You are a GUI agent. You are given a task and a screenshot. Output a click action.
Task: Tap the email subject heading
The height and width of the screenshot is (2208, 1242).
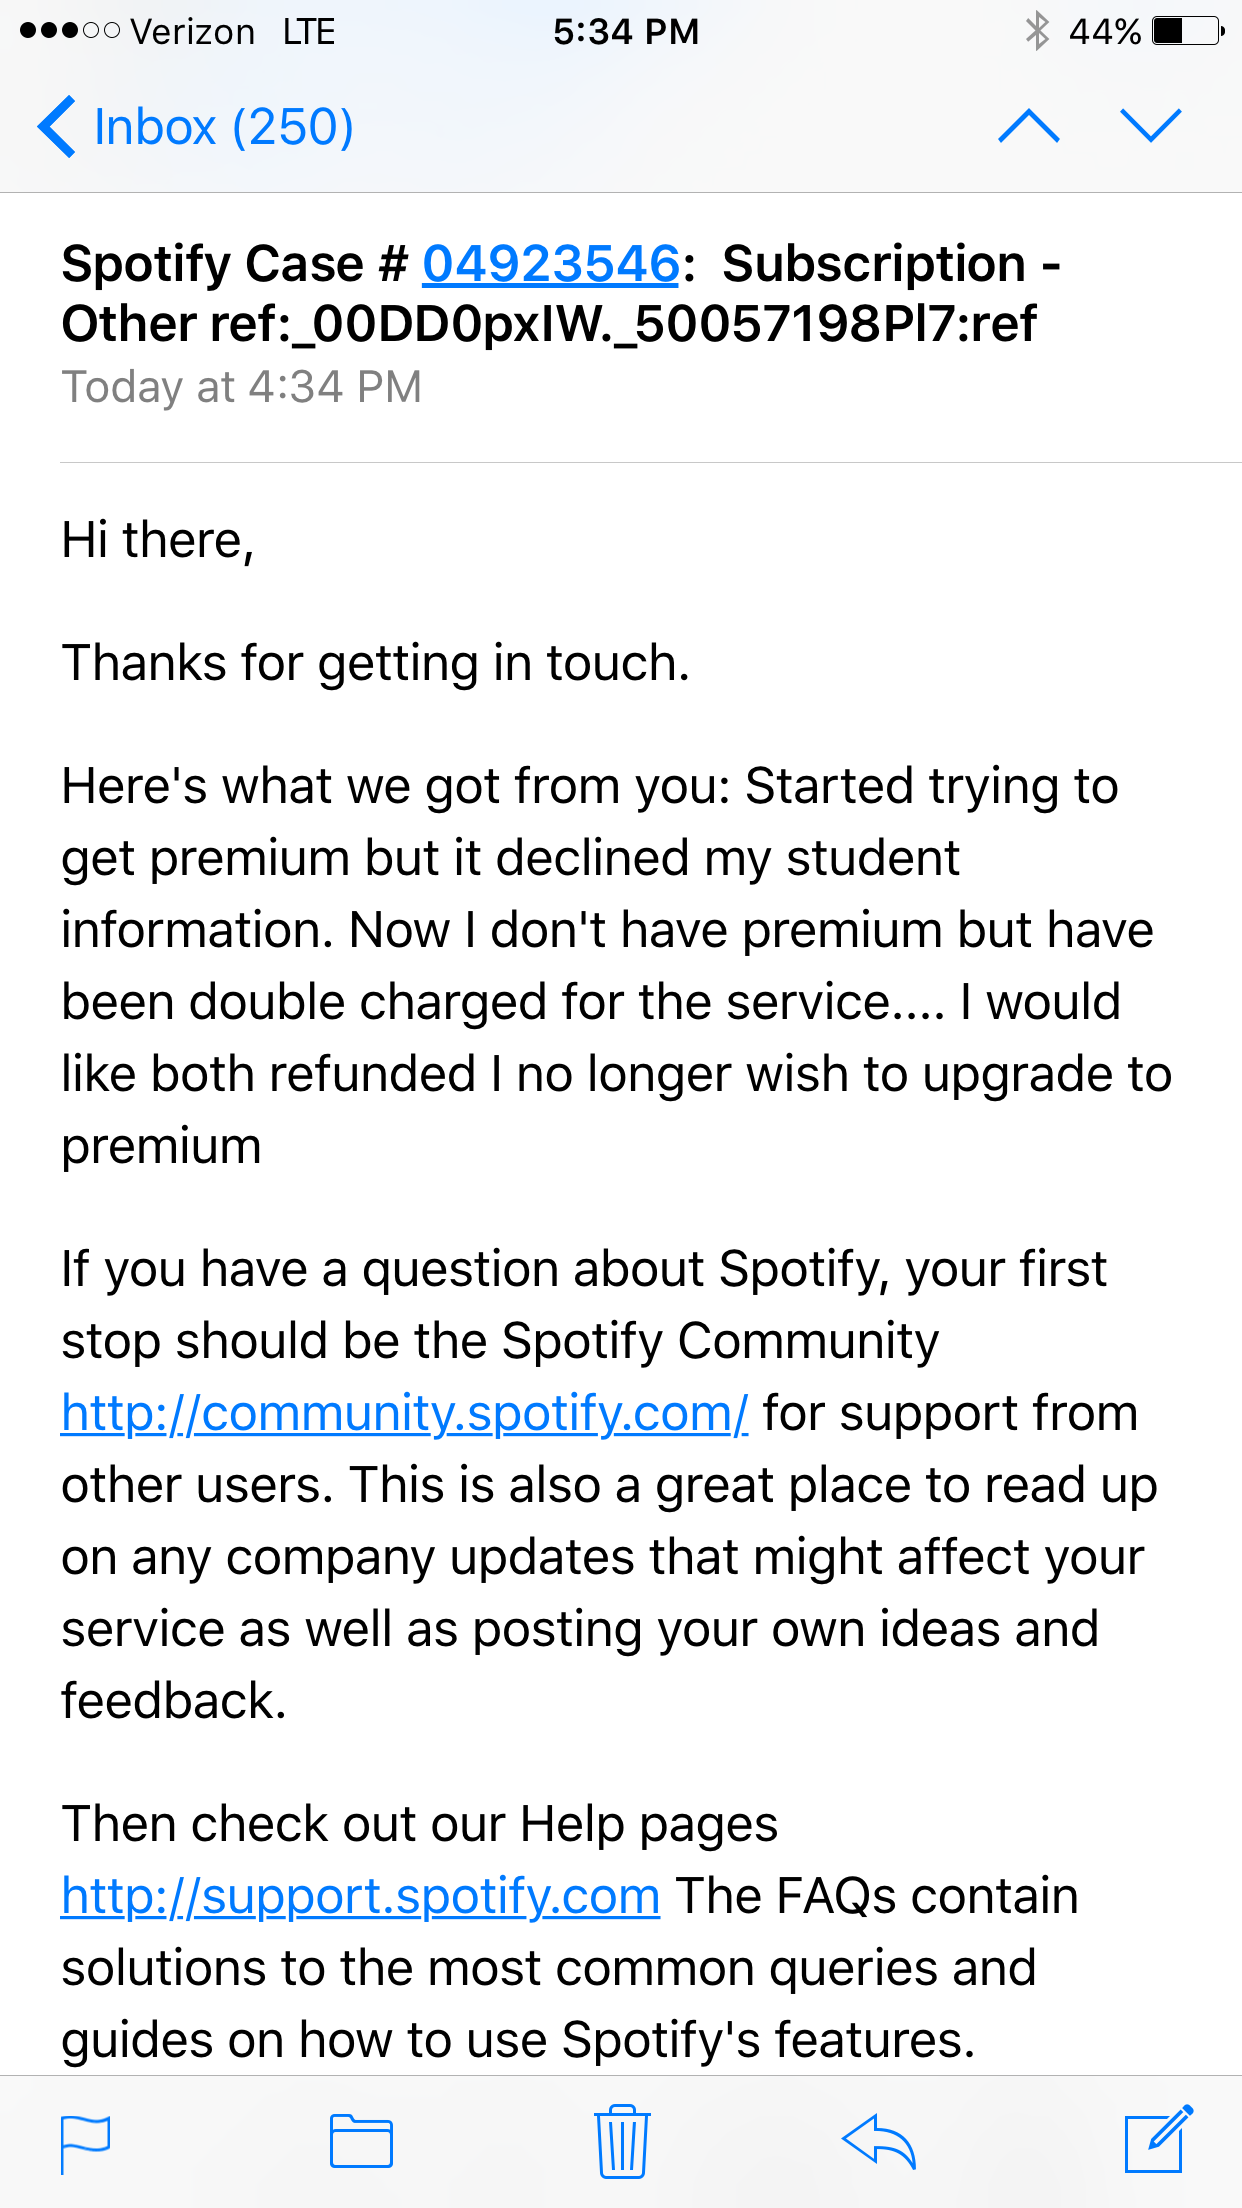[561, 294]
